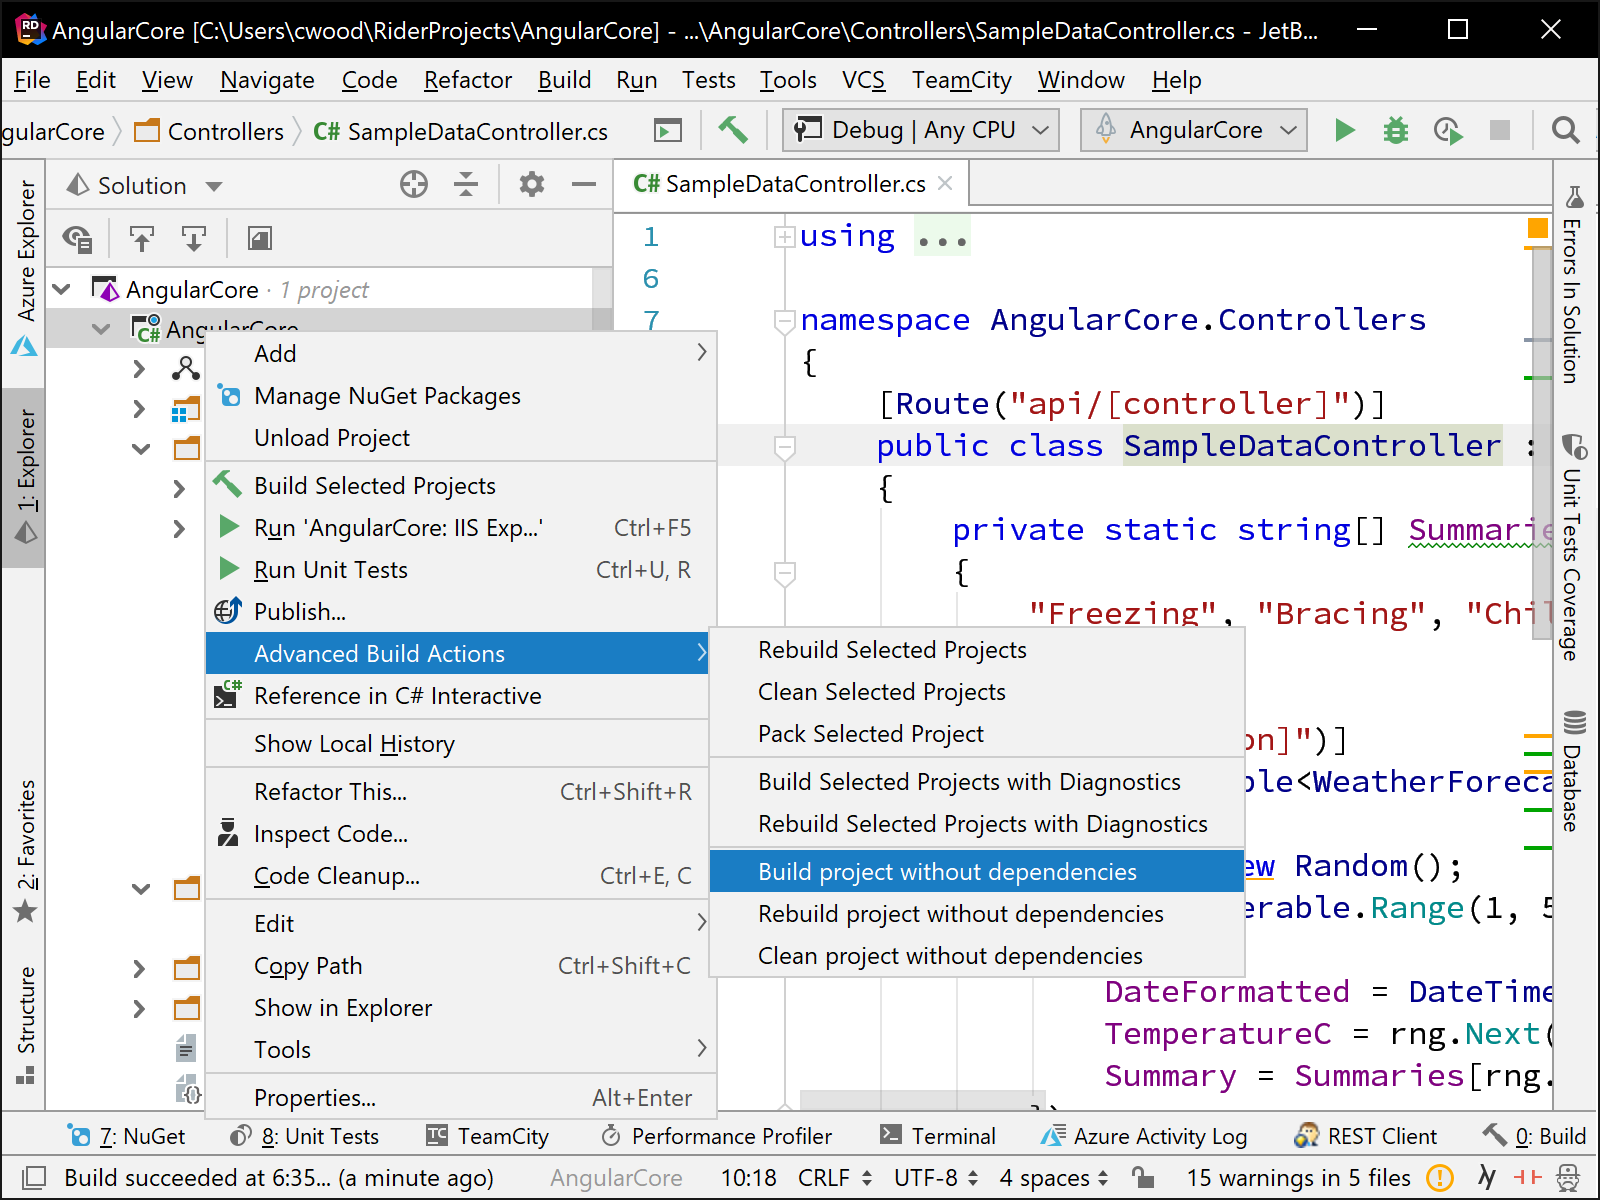This screenshot has height=1200, width=1600.
Task: Toggle show all files eye icon
Action: coord(77,238)
